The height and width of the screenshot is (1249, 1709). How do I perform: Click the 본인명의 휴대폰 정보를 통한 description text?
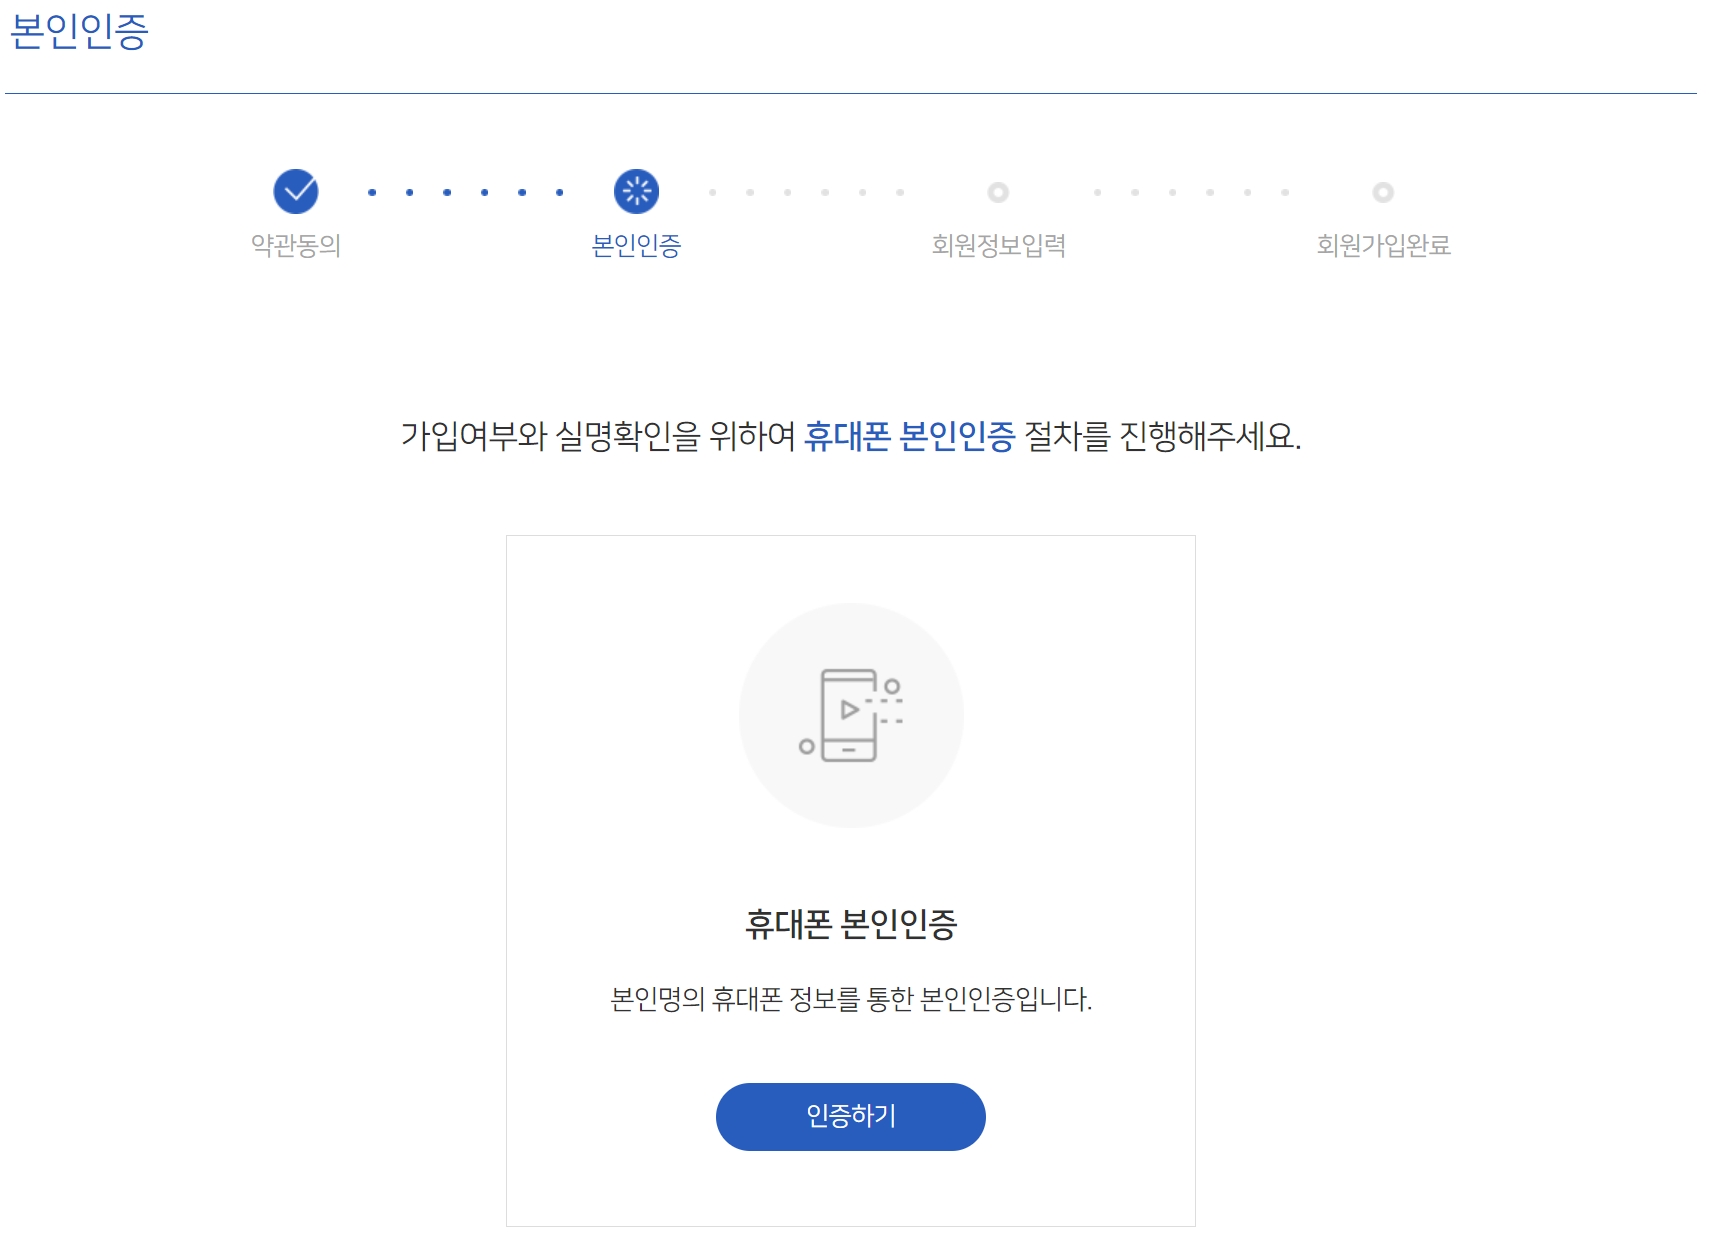[851, 999]
